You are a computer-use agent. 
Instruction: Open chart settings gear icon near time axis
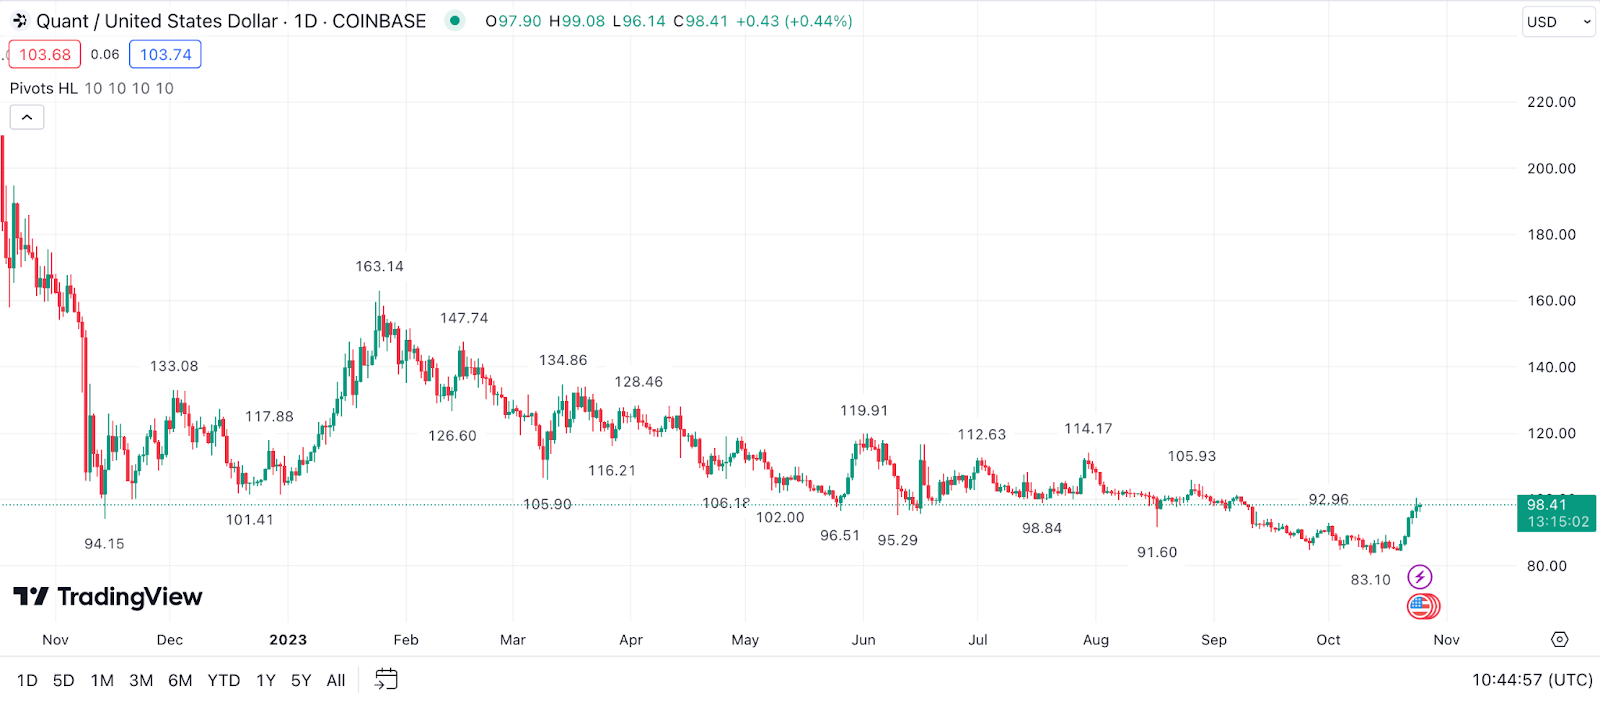tap(1560, 640)
